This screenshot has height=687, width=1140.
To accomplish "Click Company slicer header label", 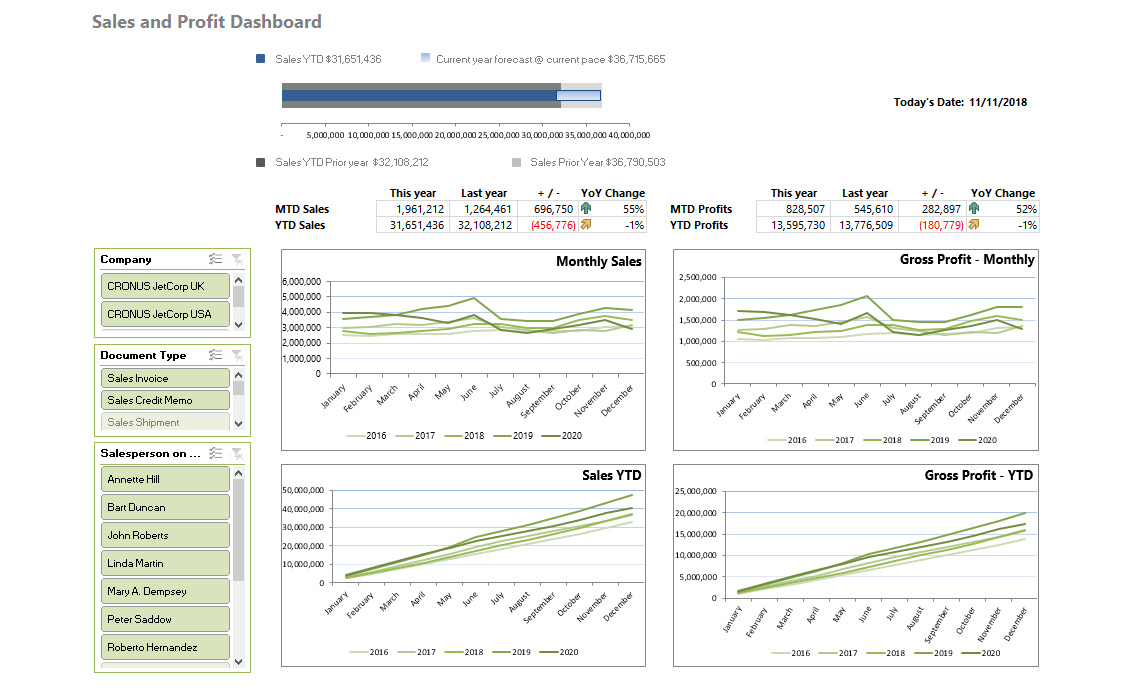I will click(126, 259).
